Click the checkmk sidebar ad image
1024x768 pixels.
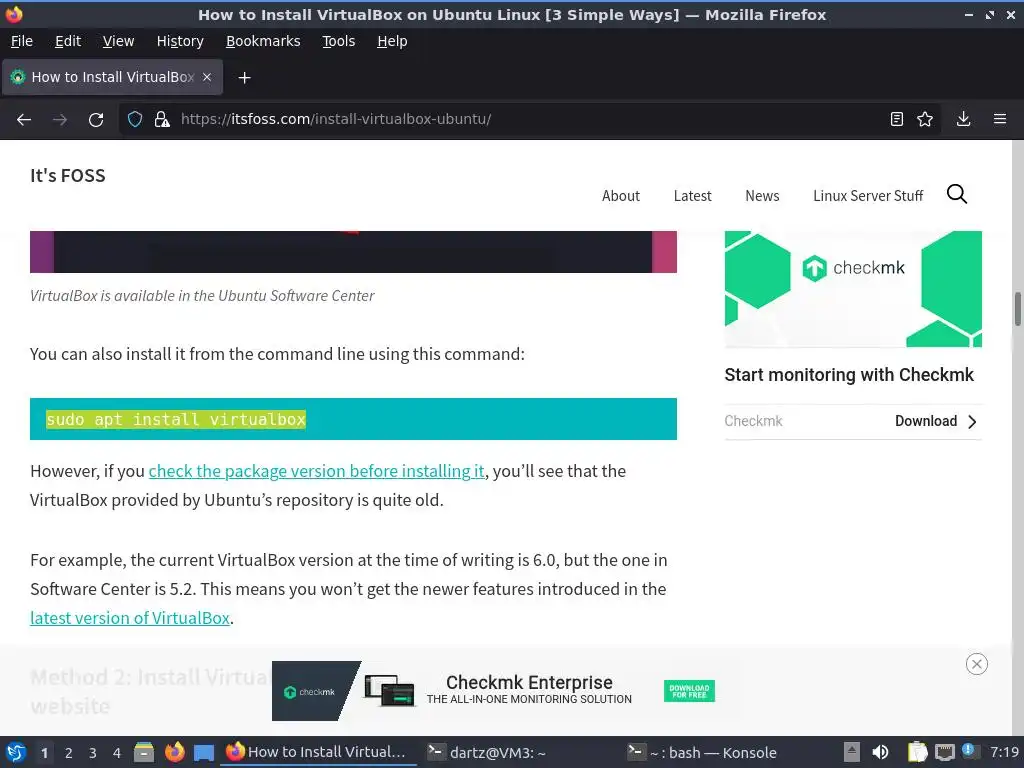pos(853,289)
